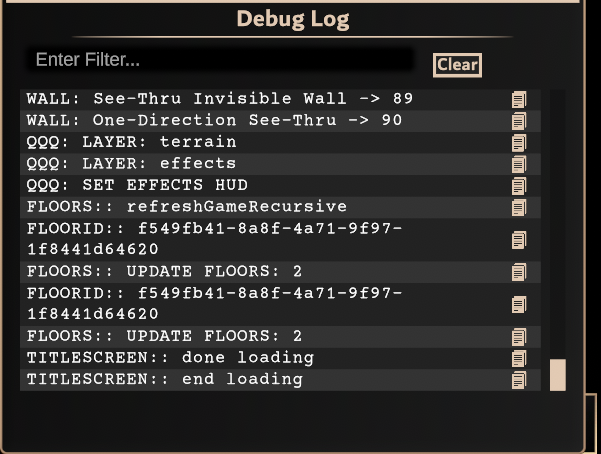Focus the Enter Filter text field
This screenshot has height=454, width=601.
[x=220, y=59]
